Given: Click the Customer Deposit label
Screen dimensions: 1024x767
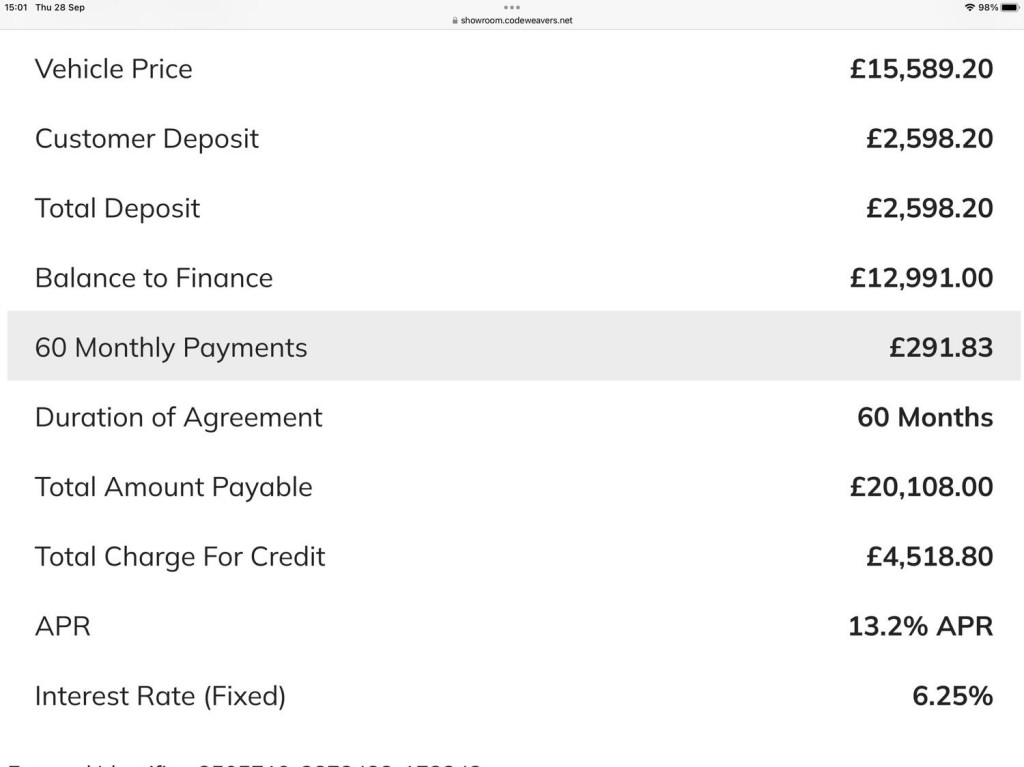Looking at the screenshot, I should (147, 139).
